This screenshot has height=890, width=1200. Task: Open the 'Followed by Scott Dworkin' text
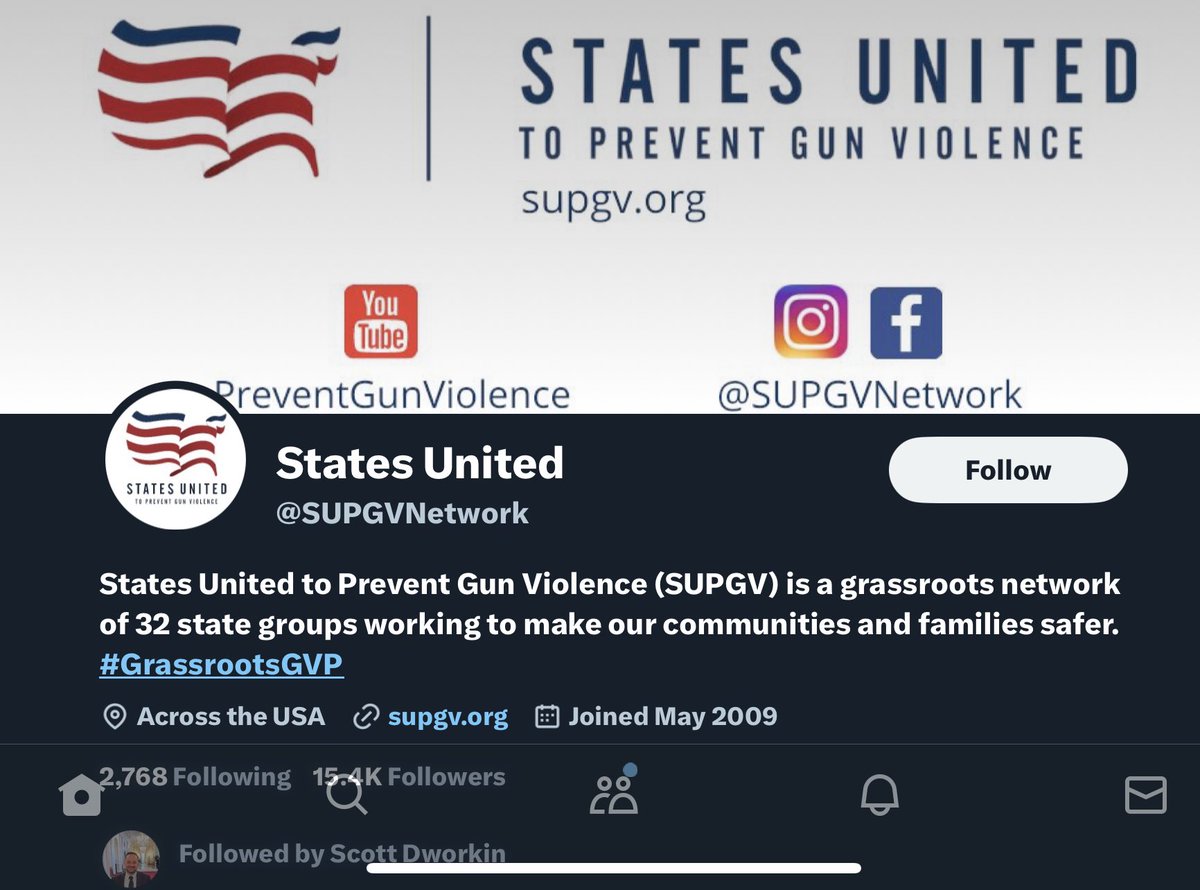click(342, 854)
